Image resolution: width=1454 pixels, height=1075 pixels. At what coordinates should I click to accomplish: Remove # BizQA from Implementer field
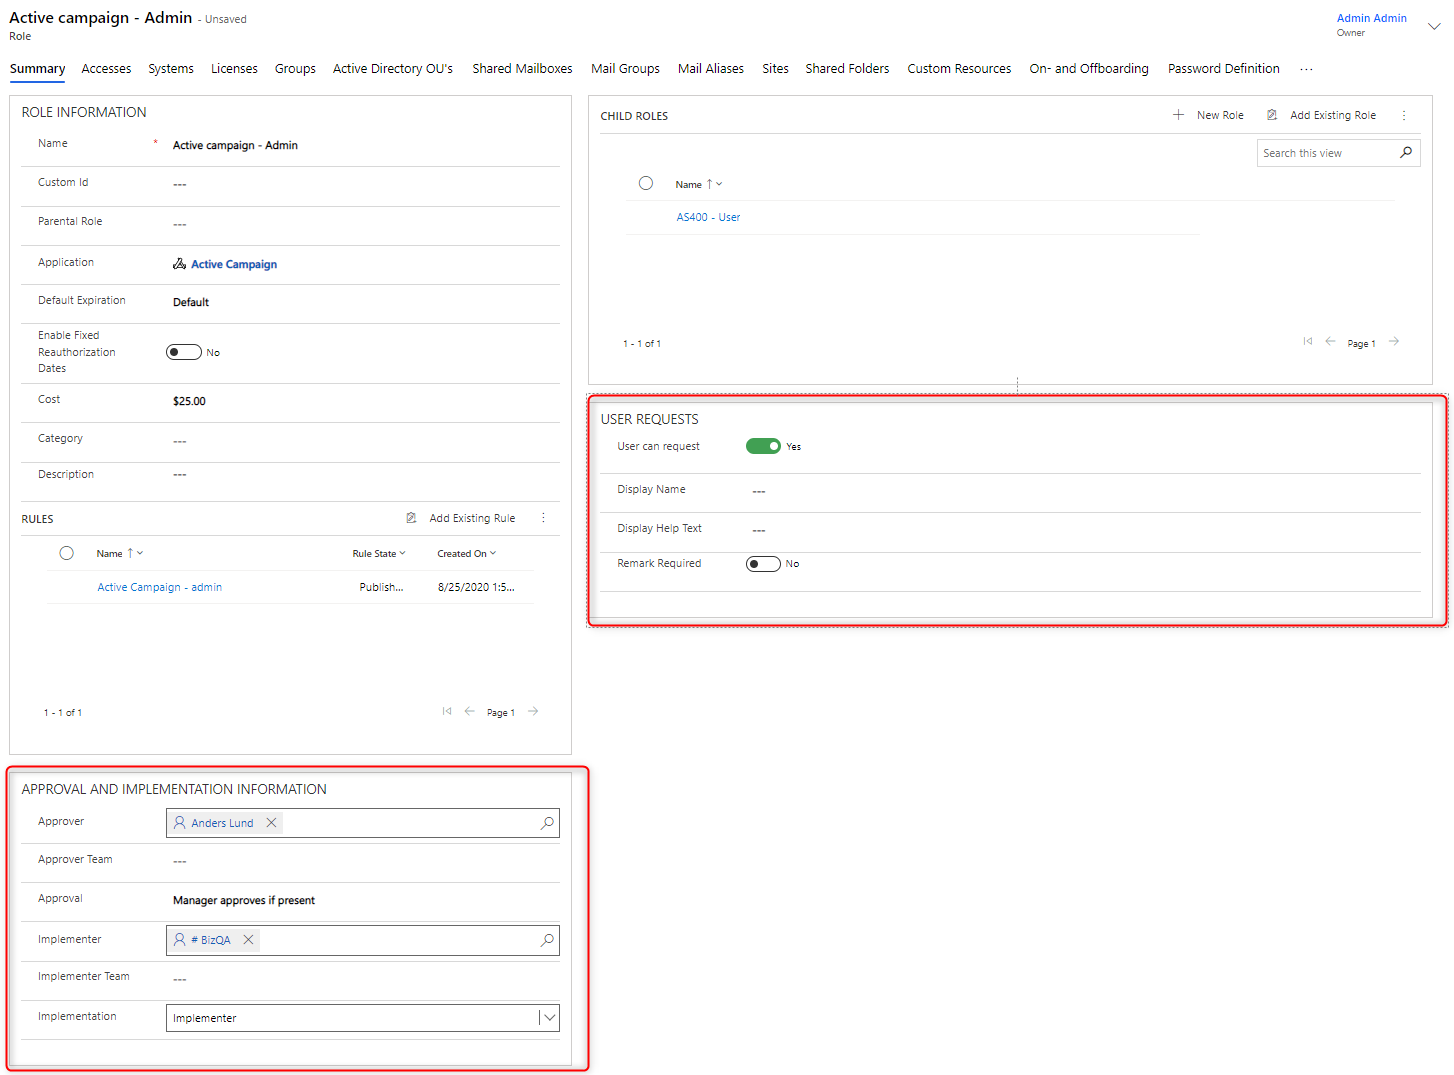pos(248,940)
